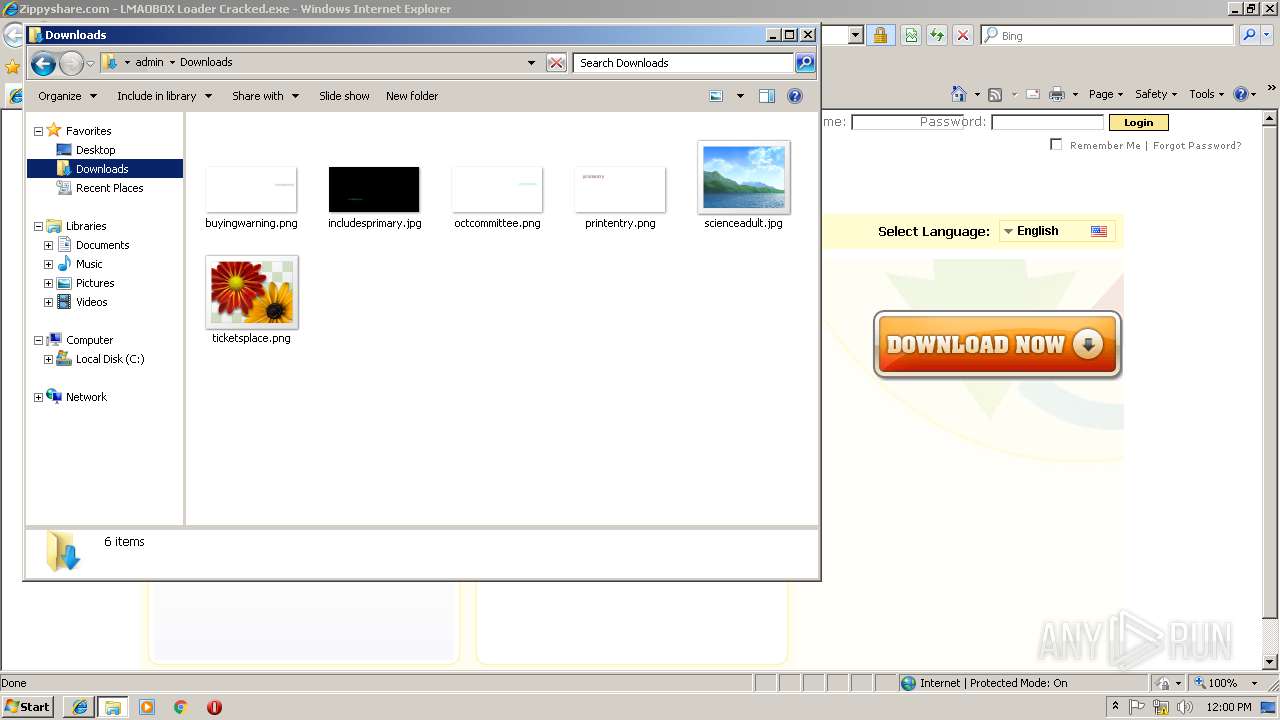Open the Select Language English dropdown
1280x720 pixels.
pyautogui.click(x=1056, y=231)
